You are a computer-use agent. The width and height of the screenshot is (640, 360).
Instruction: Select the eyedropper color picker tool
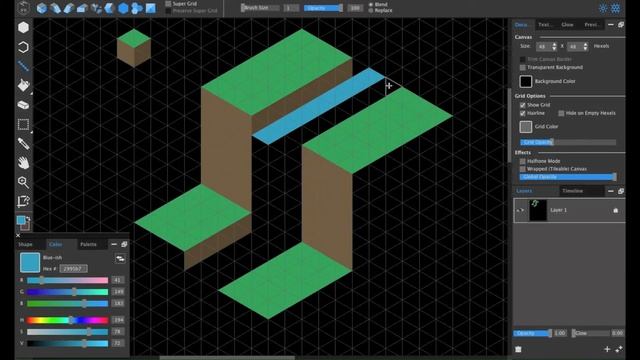[x=23, y=143]
